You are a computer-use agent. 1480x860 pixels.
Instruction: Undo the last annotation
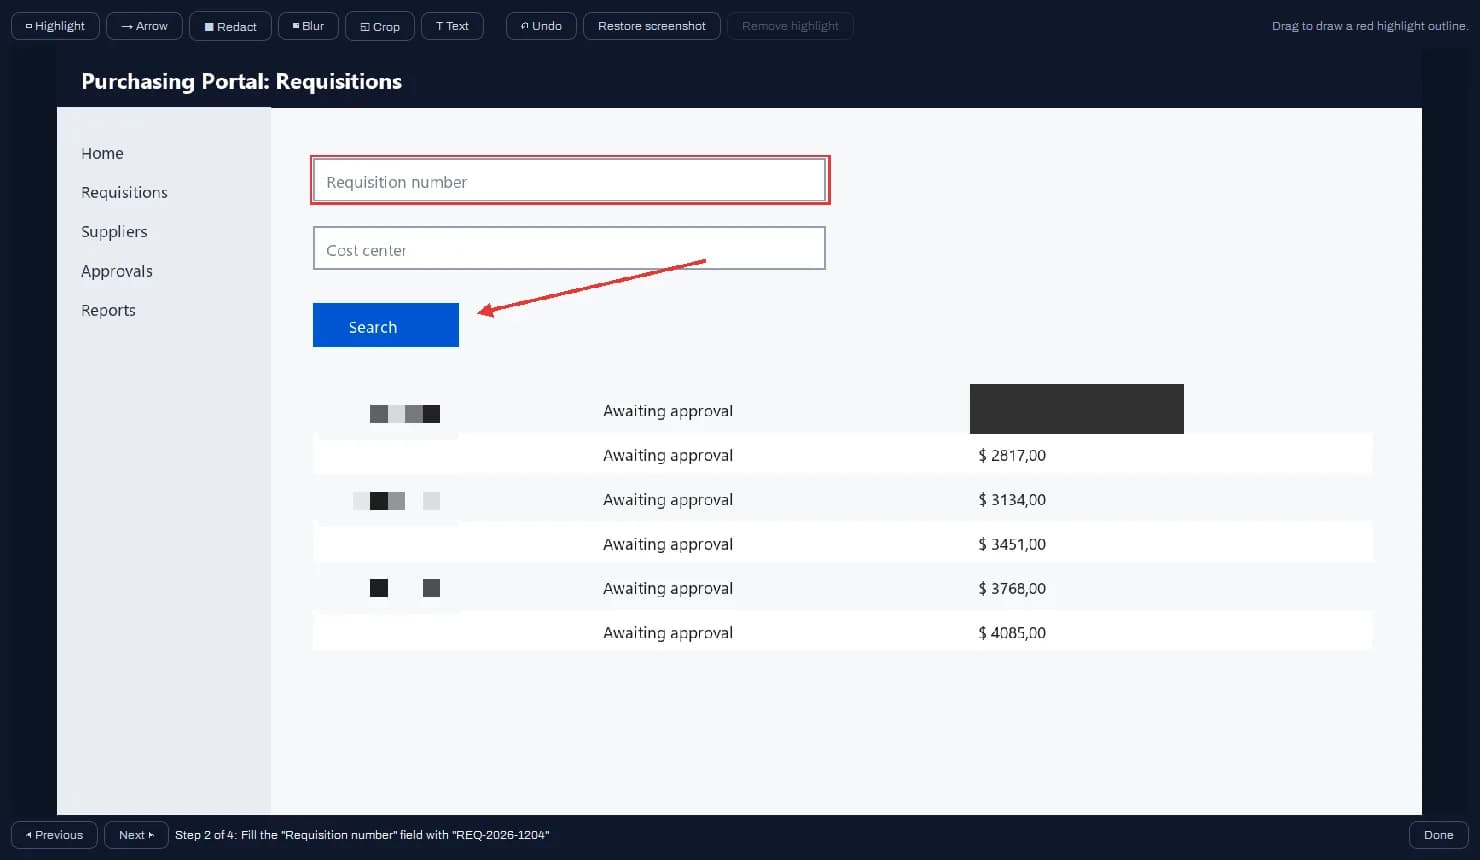541,26
